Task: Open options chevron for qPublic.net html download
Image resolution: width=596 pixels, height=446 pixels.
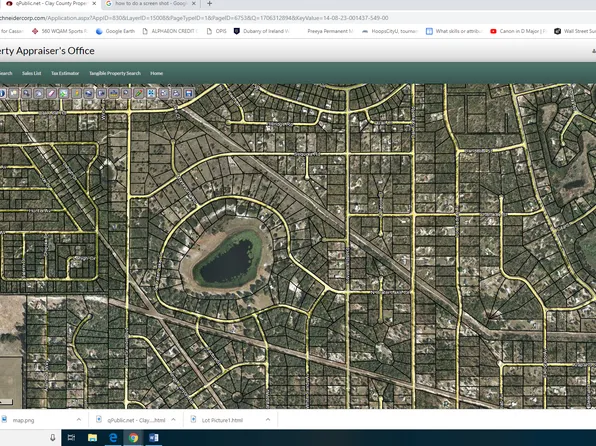Action: point(173,420)
